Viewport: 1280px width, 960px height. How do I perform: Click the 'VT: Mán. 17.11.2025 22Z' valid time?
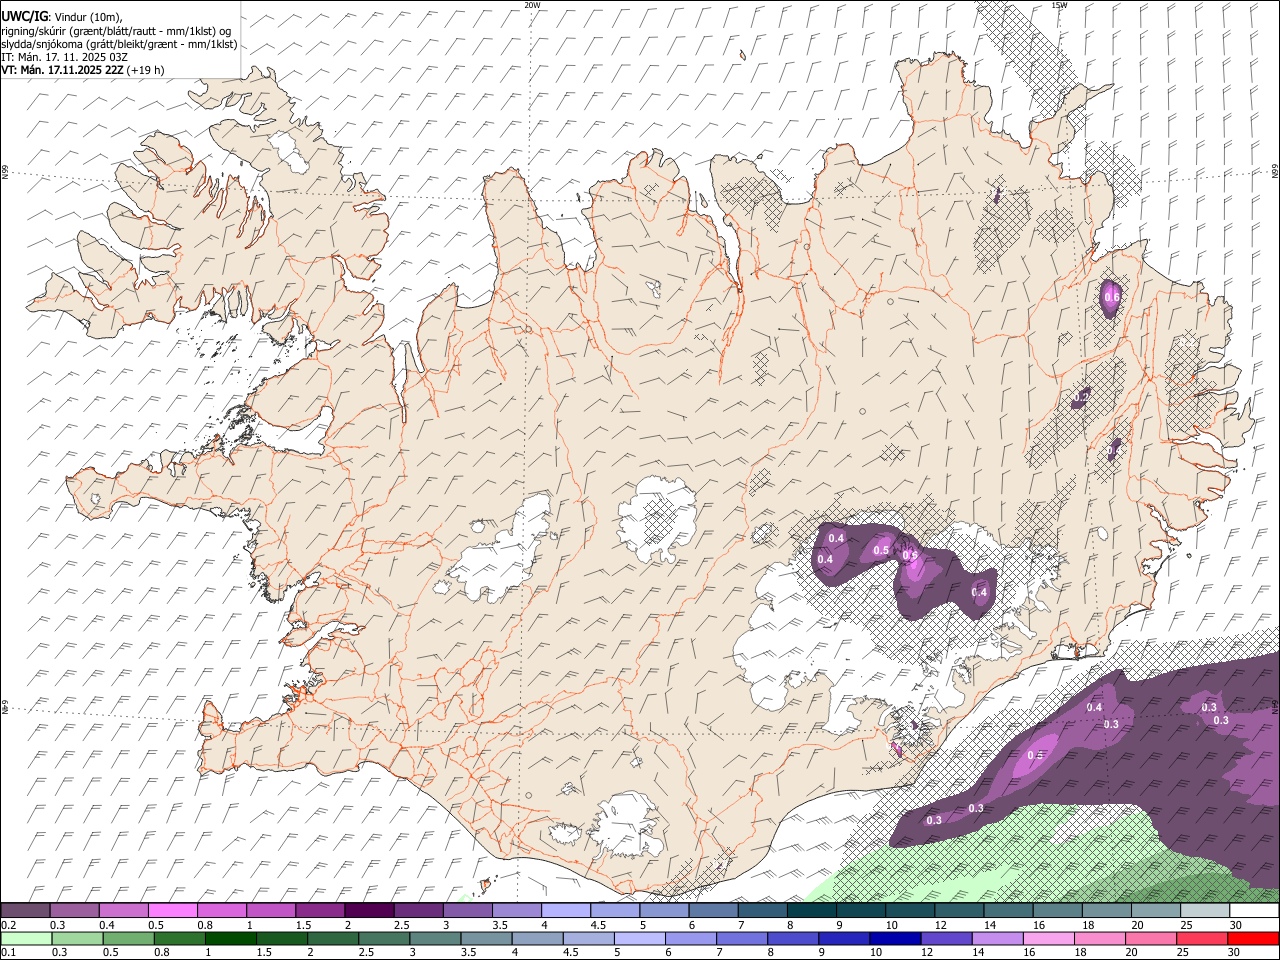point(62,70)
